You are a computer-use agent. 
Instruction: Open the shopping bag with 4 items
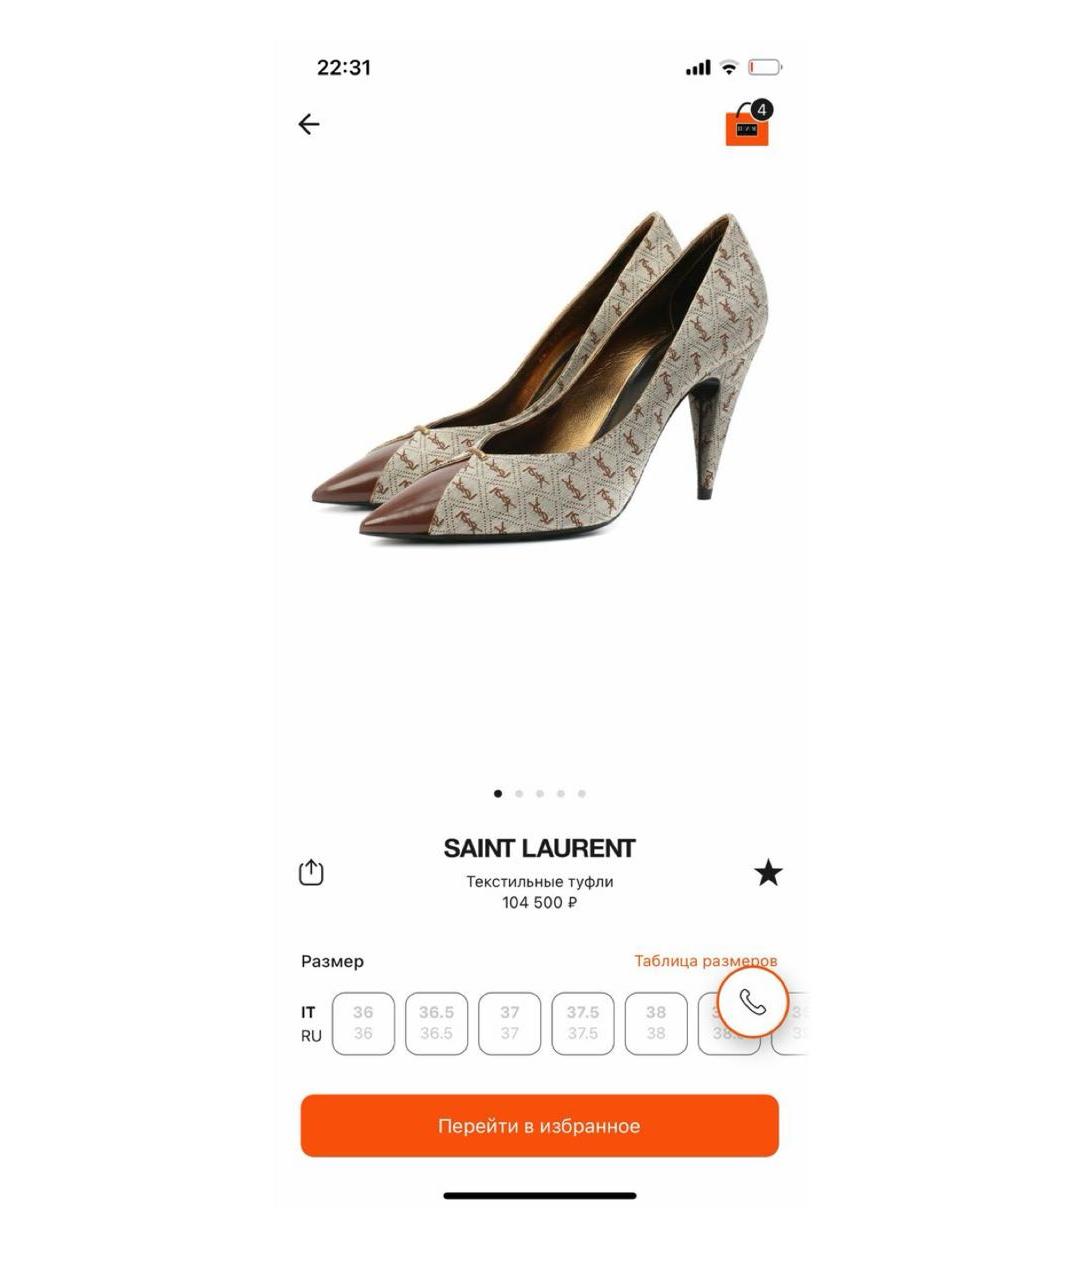tap(749, 124)
